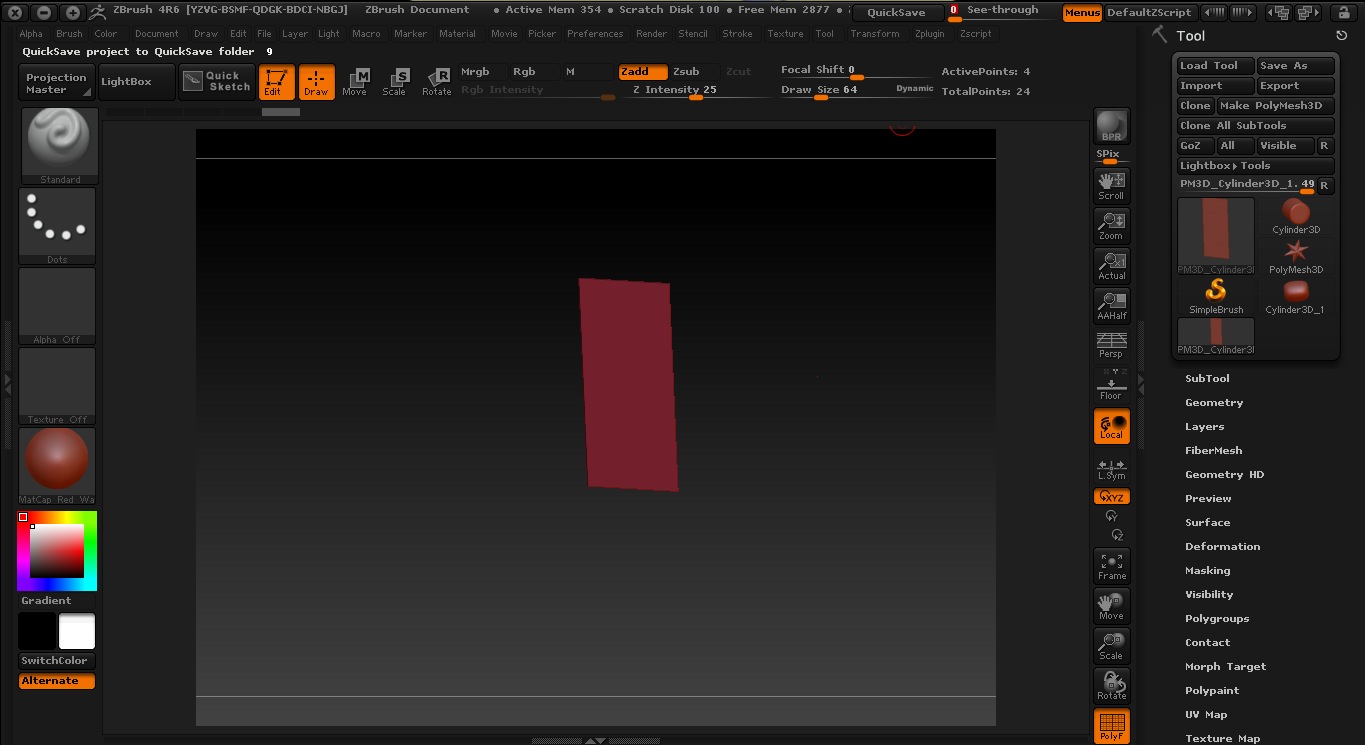
Task: Click the Save As button
Action: [x=1296, y=66]
